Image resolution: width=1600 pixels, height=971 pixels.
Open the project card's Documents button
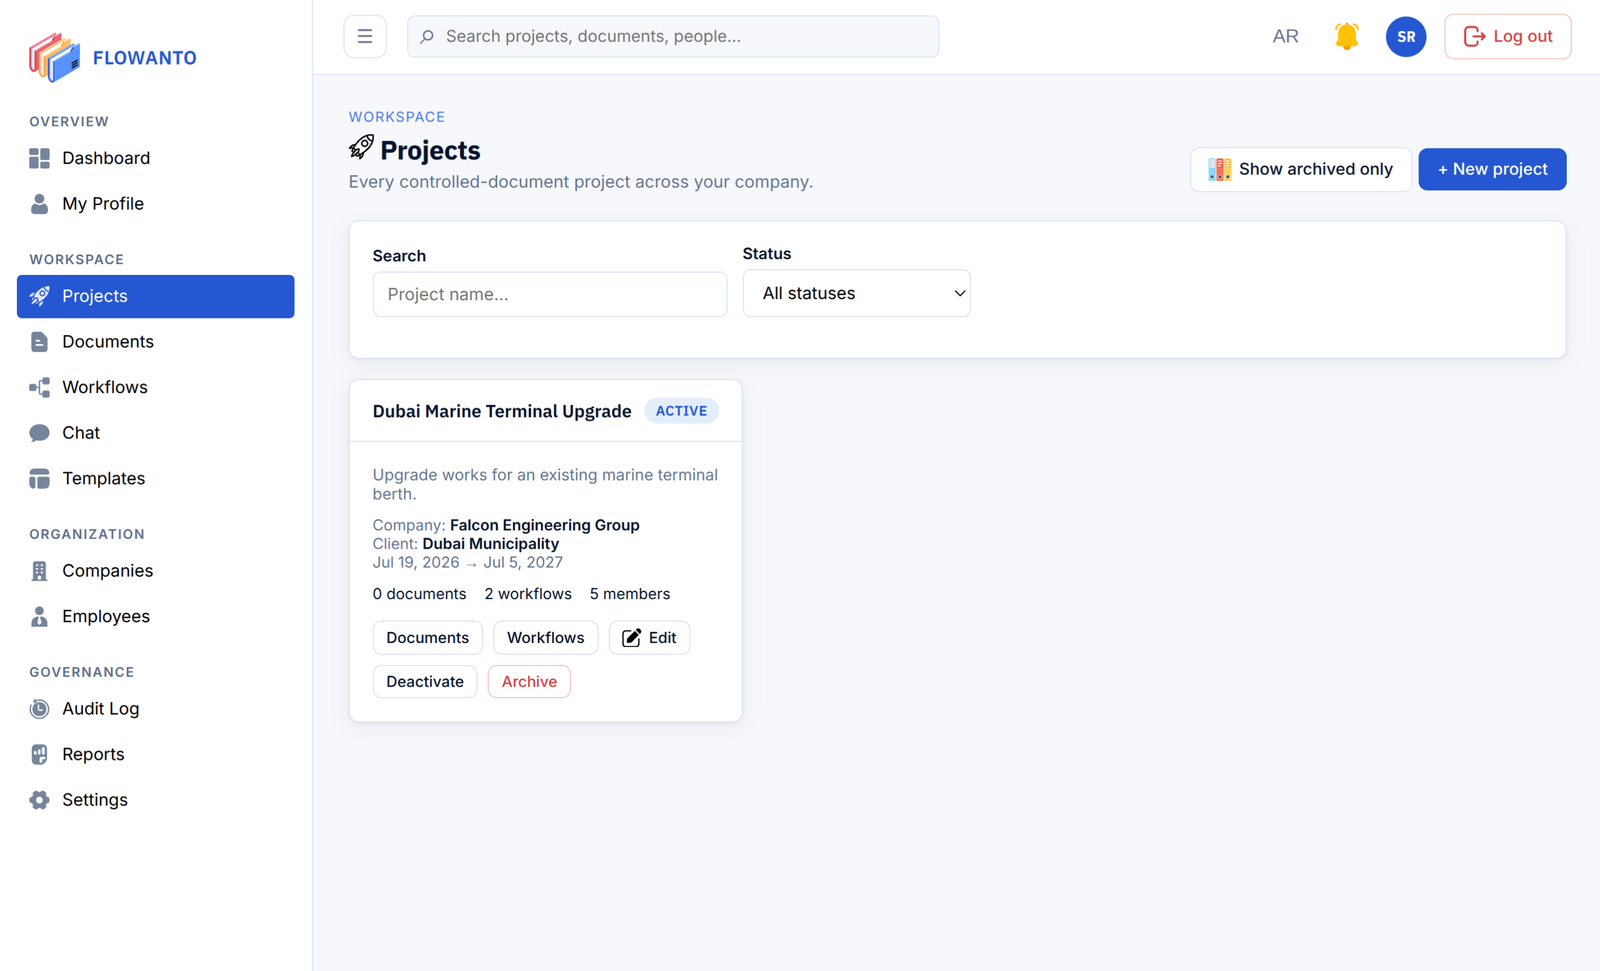coord(427,638)
